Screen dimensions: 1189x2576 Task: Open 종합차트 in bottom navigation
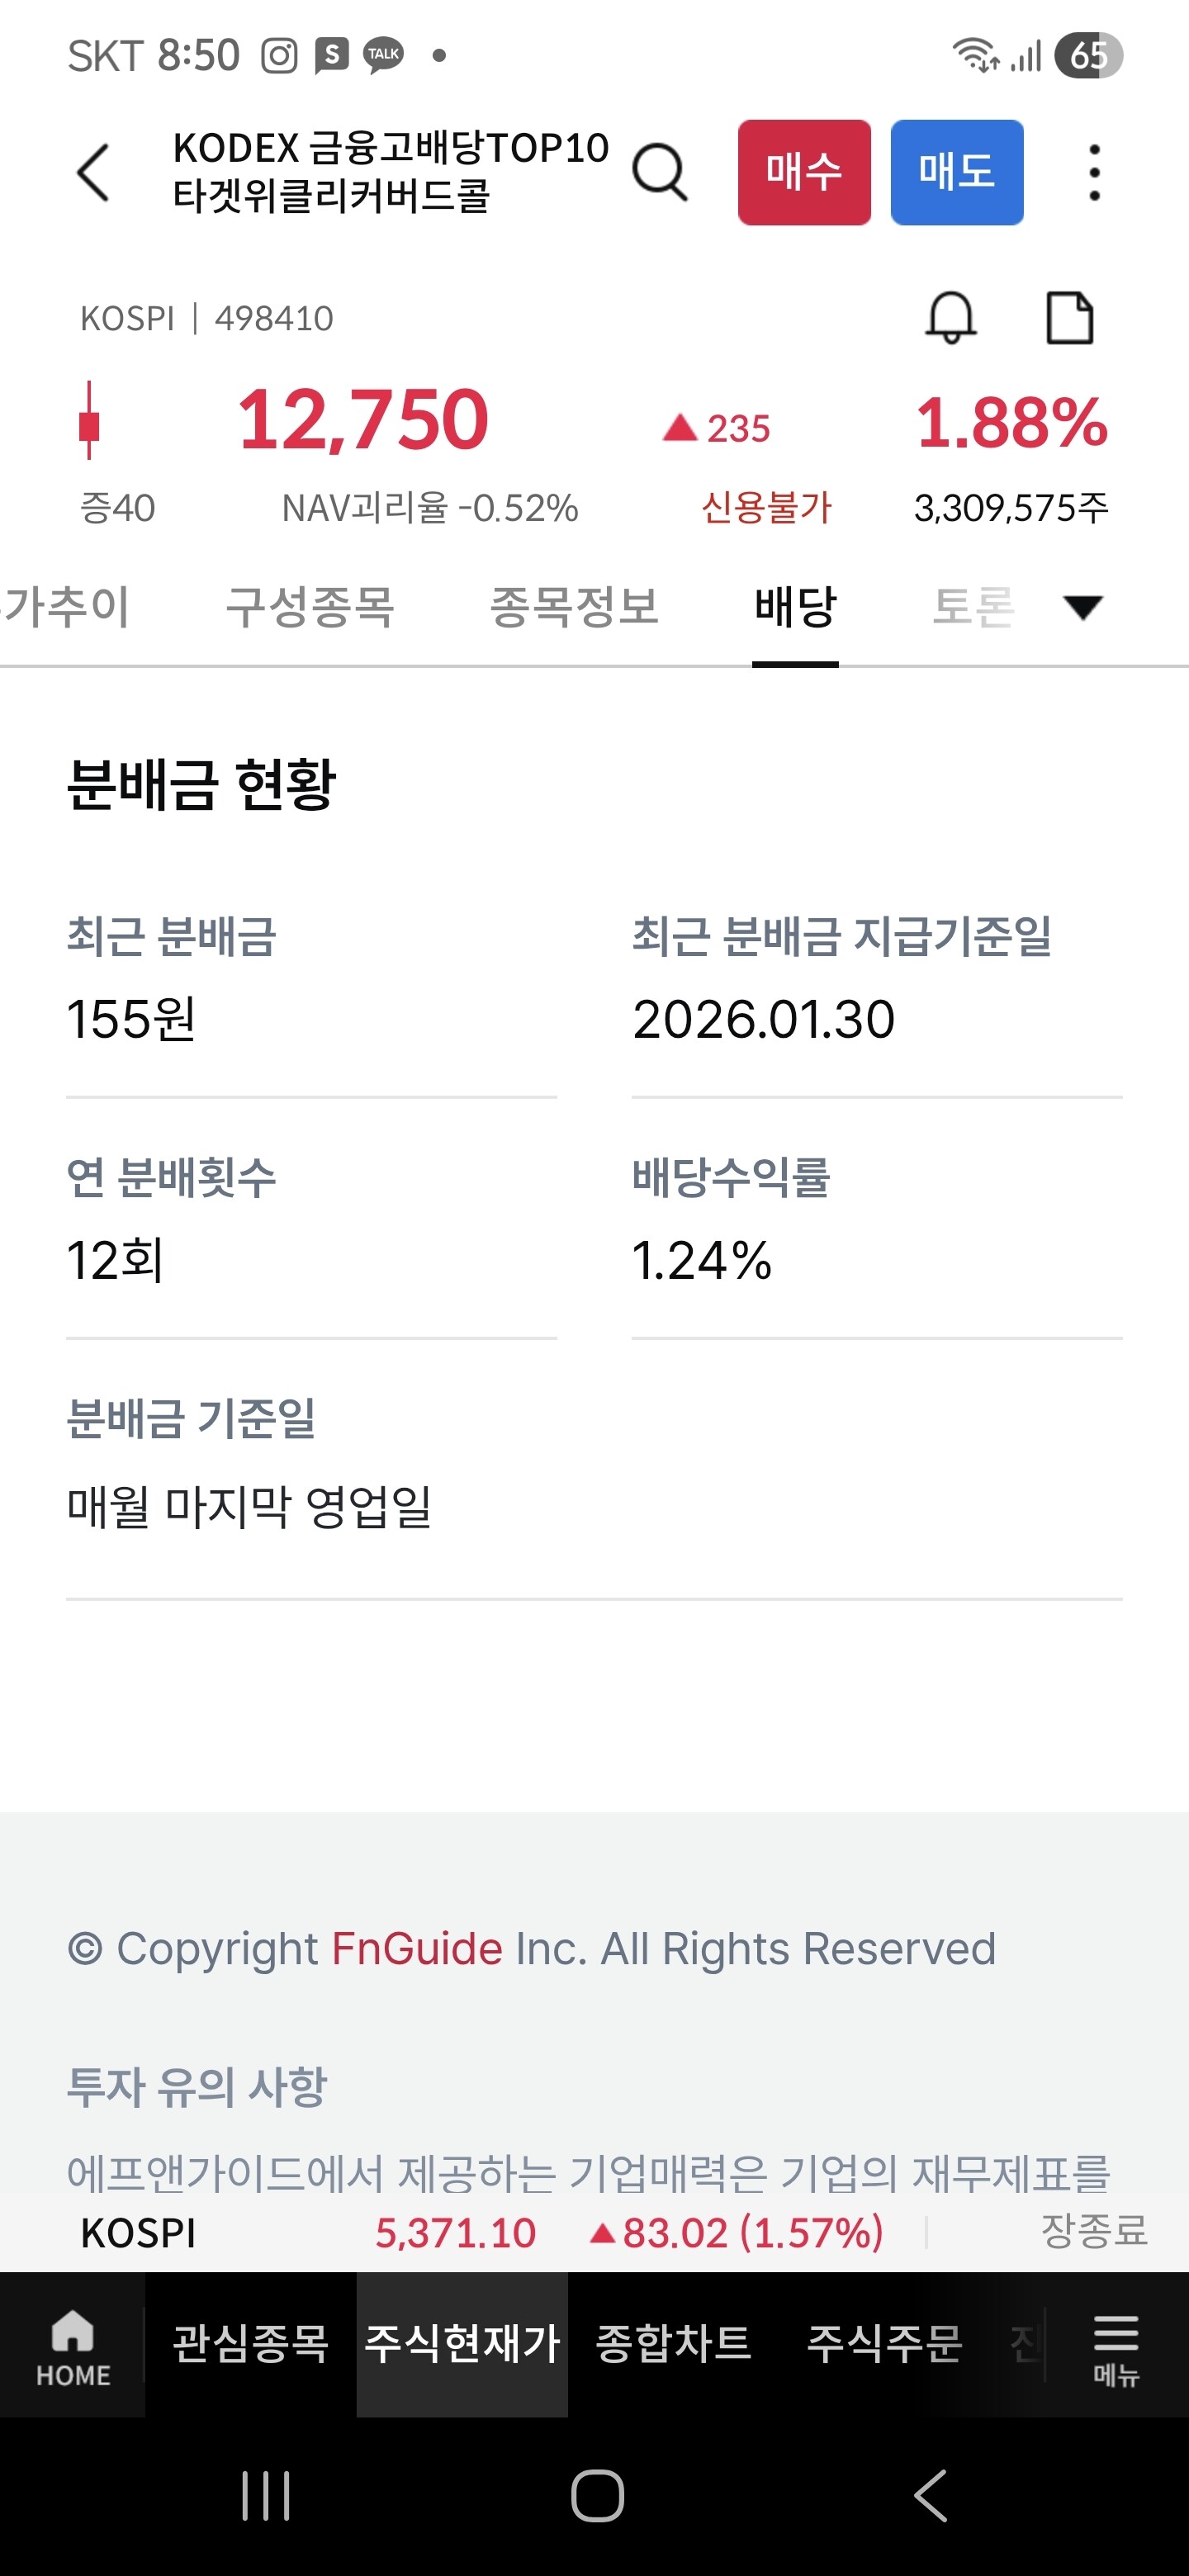(x=673, y=2344)
